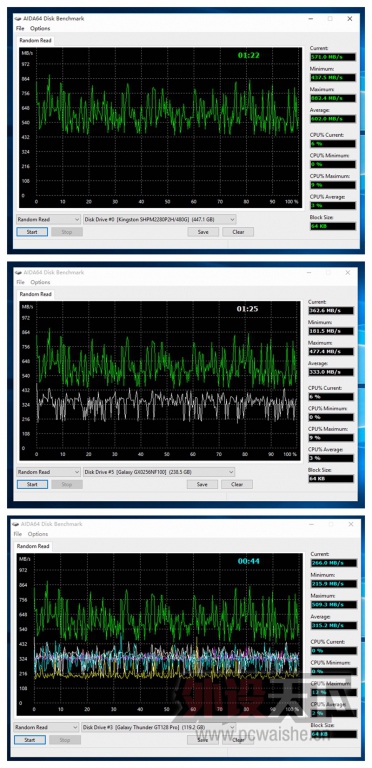Click the AIDA64 title icon in Kingston window

click(x=18, y=19)
